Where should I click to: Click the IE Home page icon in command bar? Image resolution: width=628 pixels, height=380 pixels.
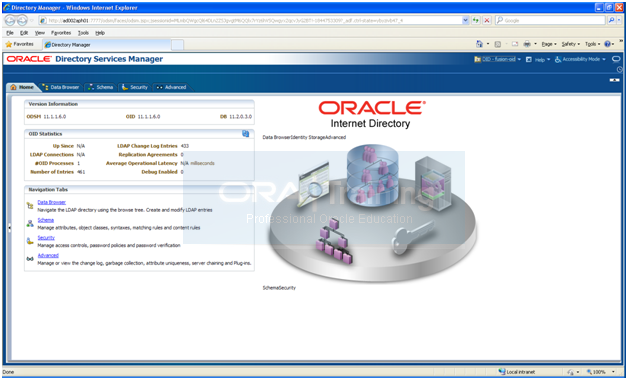coord(479,44)
